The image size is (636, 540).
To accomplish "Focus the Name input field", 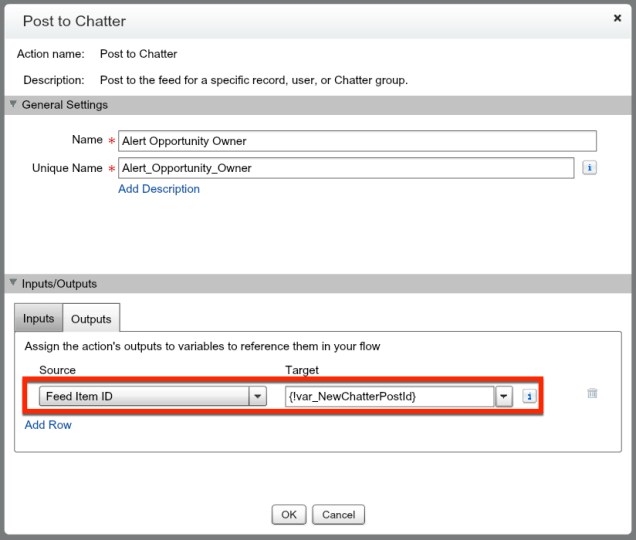I will pos(357,141).
